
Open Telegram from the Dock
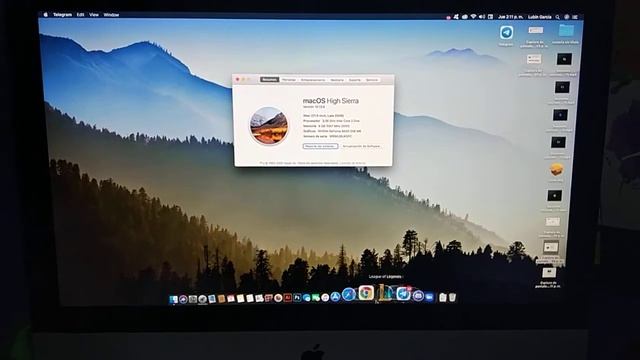coord(403,293)
